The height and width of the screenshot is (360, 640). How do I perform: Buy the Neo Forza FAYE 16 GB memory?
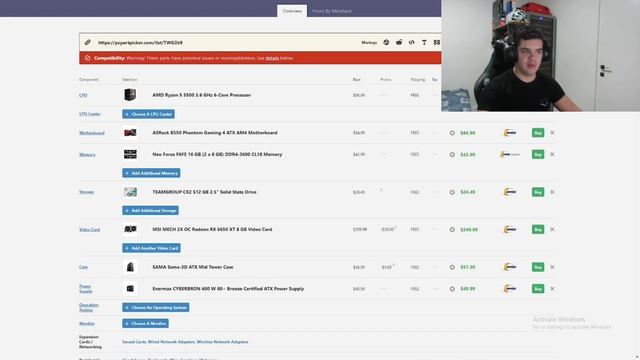tap(538, 154)
